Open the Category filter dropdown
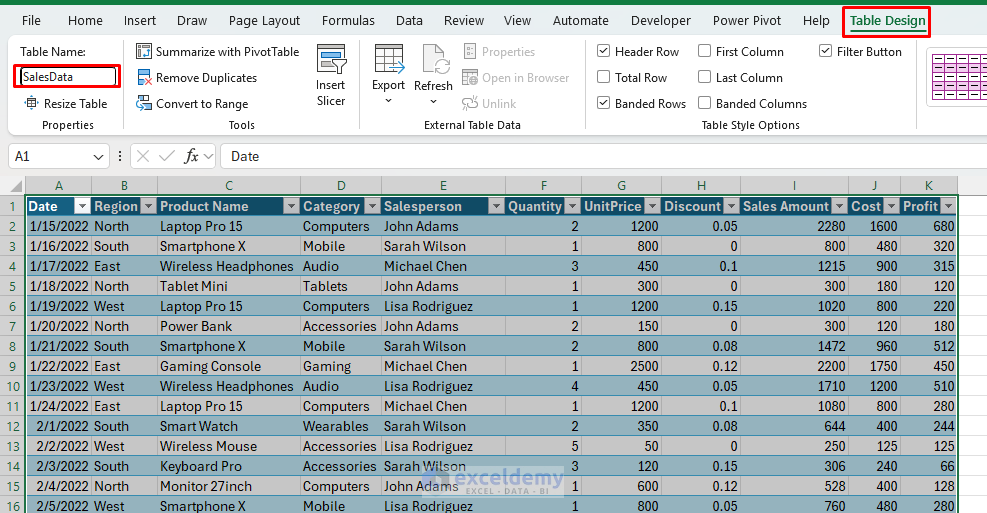This screenshot has width=987, height=513. click(x=372, y=206)
